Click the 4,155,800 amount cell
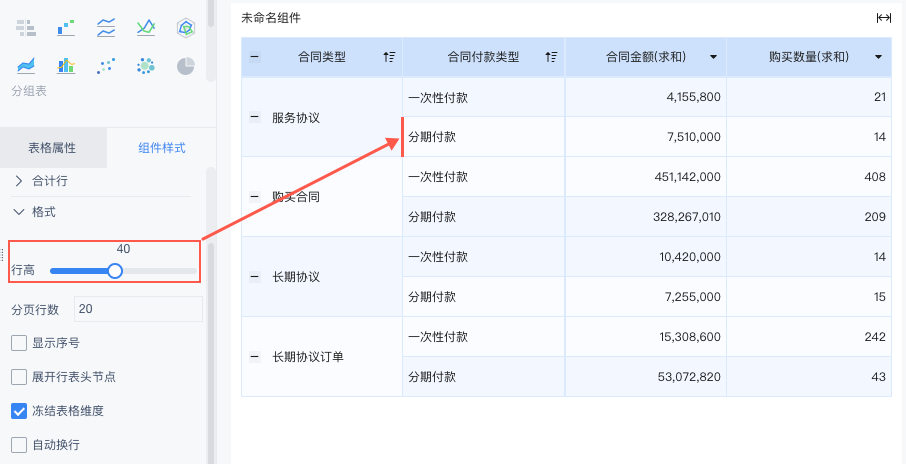 point(646,97)
